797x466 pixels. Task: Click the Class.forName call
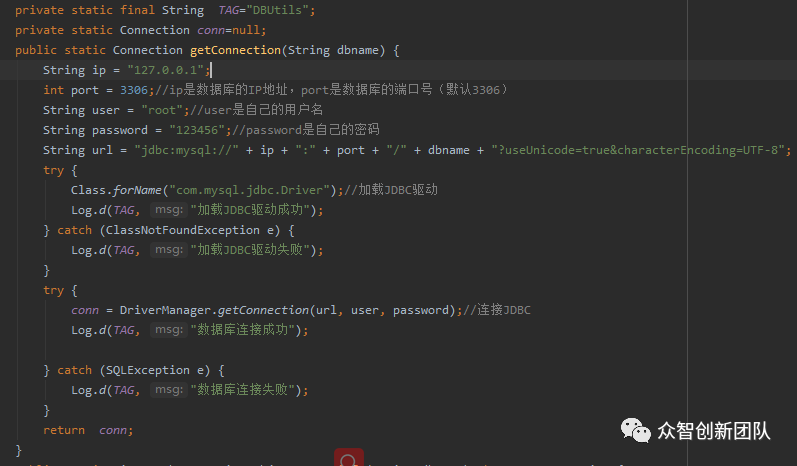(116, 190)
